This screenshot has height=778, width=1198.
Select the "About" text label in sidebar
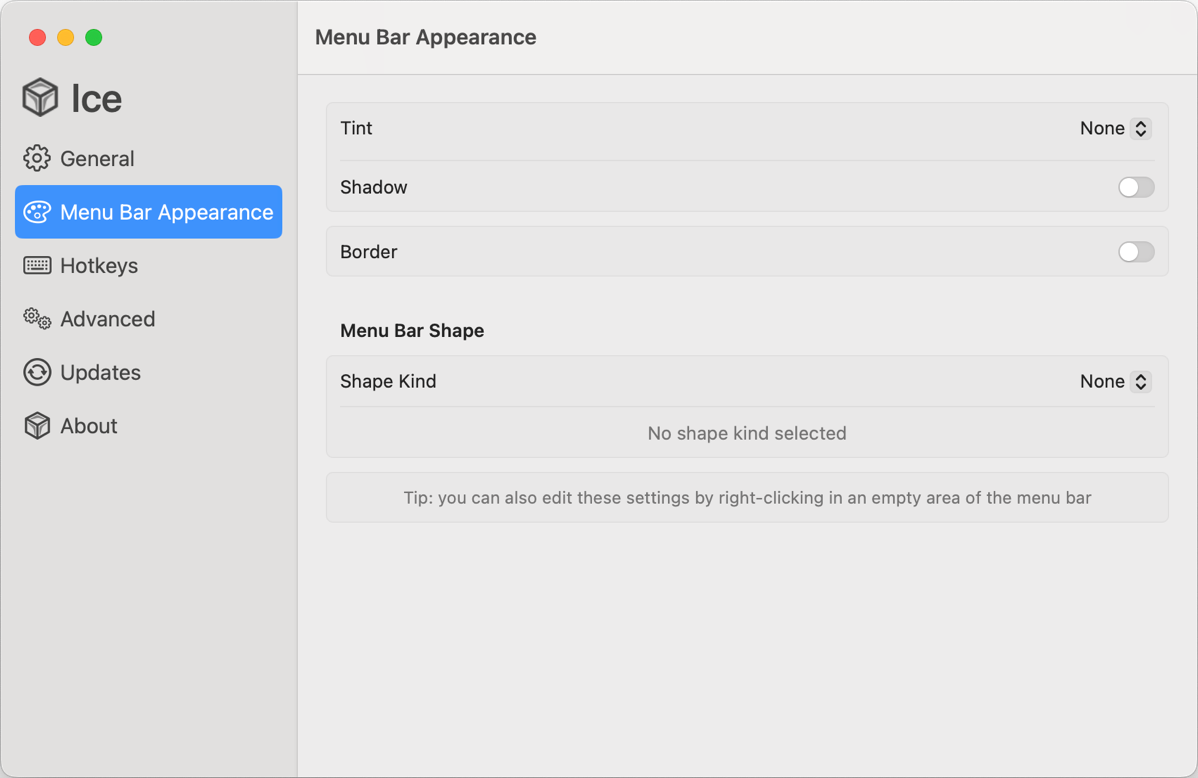pos(89,426)
